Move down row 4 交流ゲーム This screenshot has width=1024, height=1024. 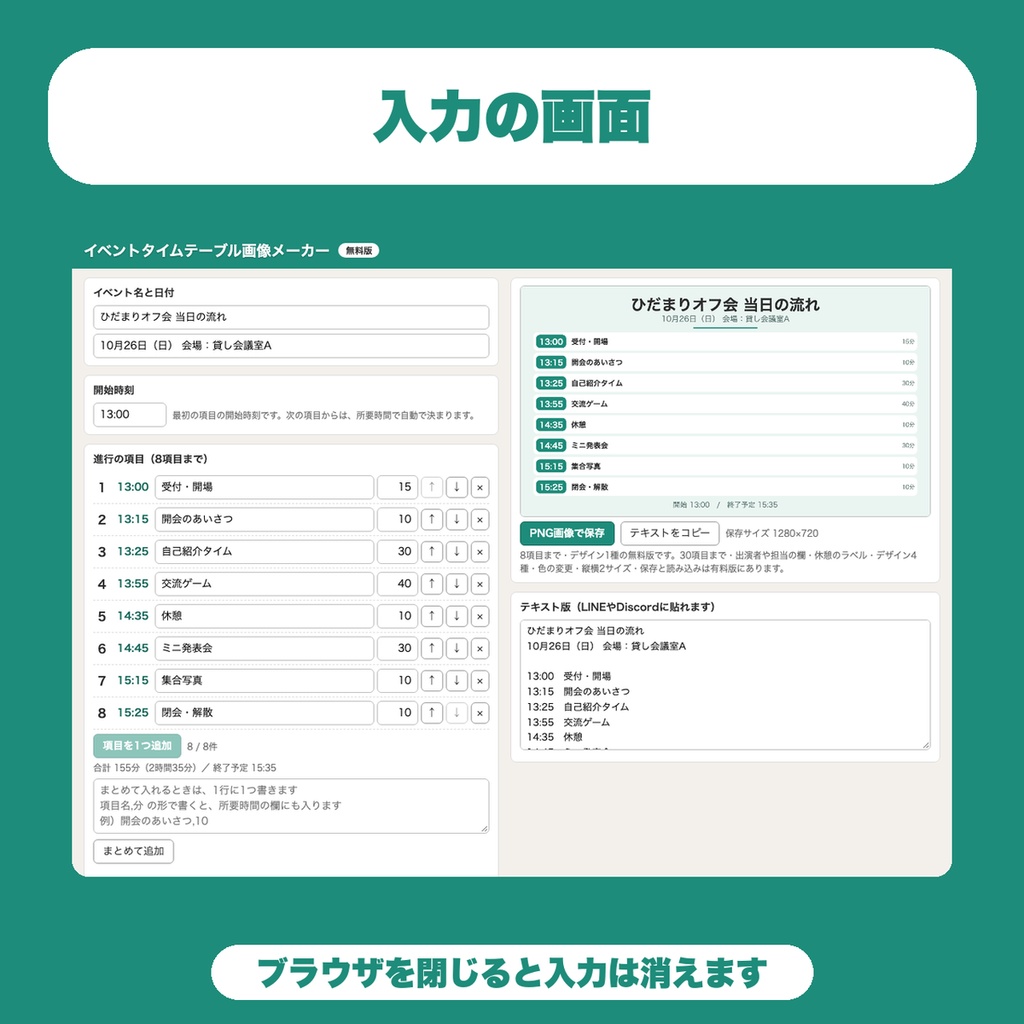click(456, 584)
